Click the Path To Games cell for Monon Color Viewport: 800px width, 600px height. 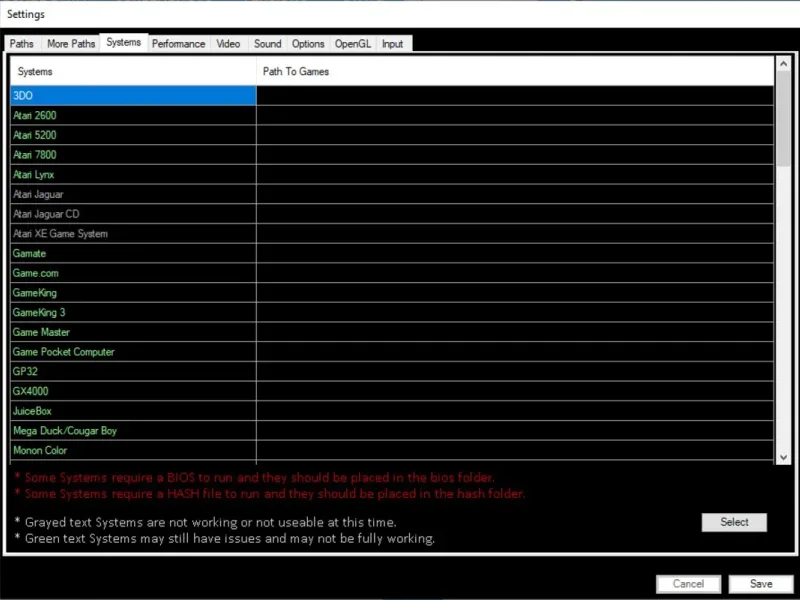(515, 451)
